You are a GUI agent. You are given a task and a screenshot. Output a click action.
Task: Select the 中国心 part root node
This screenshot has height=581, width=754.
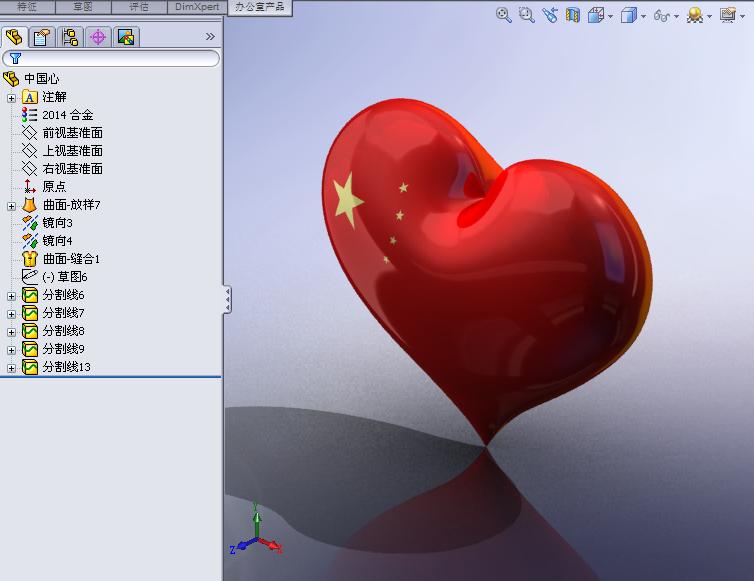tap(32, 78)
